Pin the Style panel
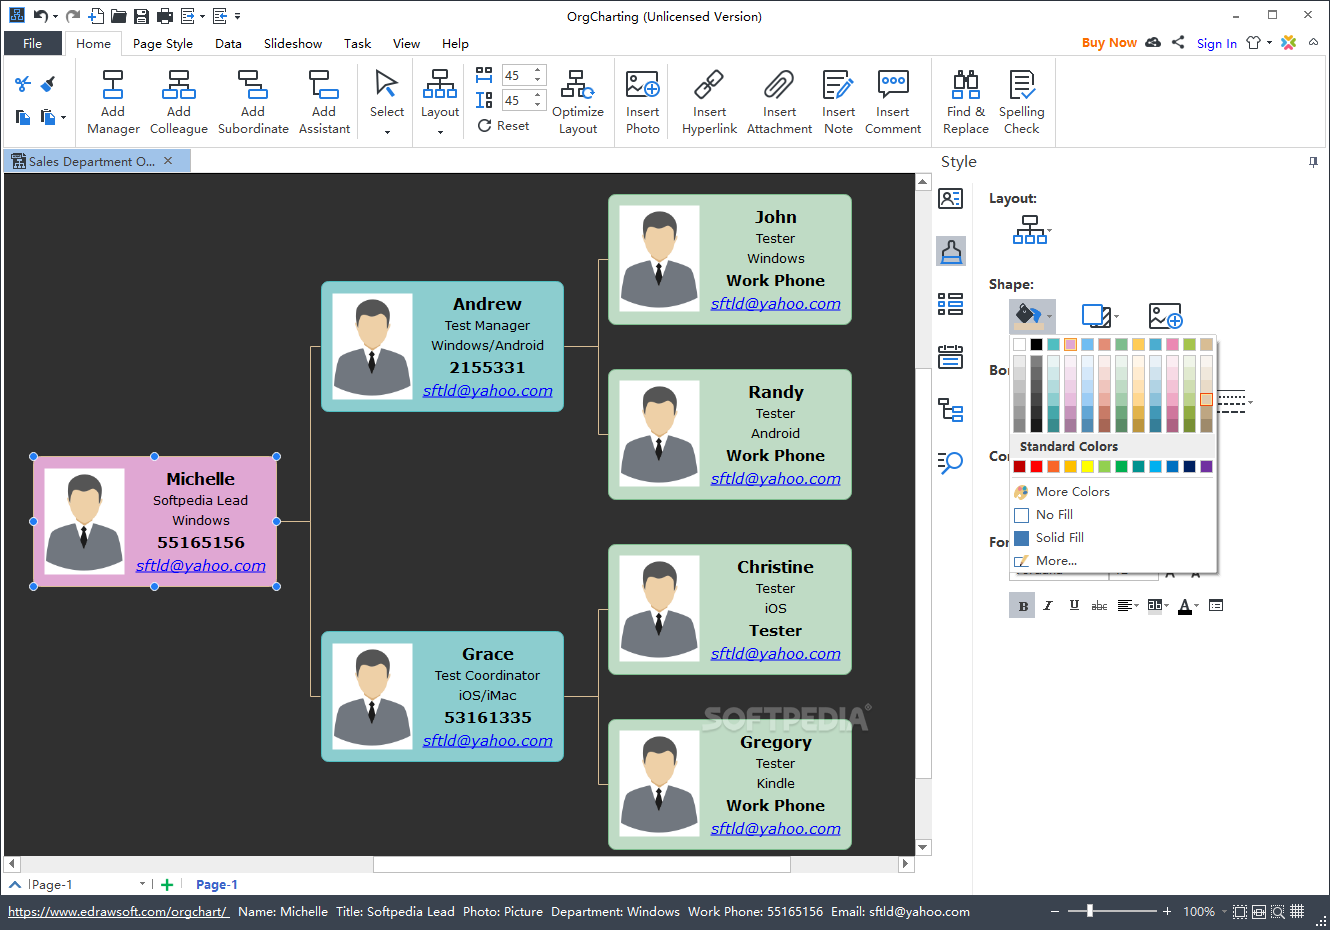The width and height of the screenshot is (1330, 930). pos(1313,162)
